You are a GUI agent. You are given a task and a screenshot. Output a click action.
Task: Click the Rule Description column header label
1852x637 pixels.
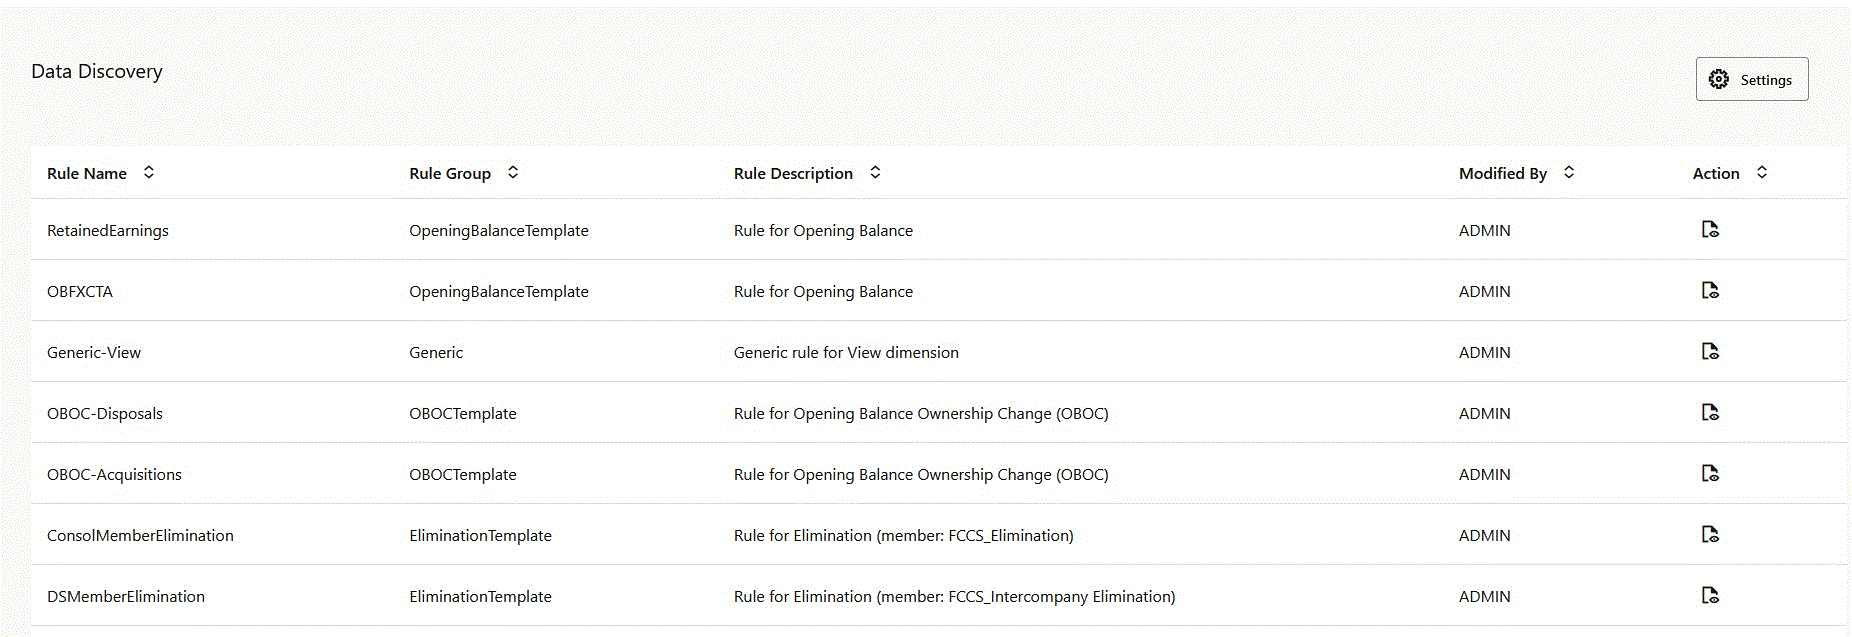point(793,173)
